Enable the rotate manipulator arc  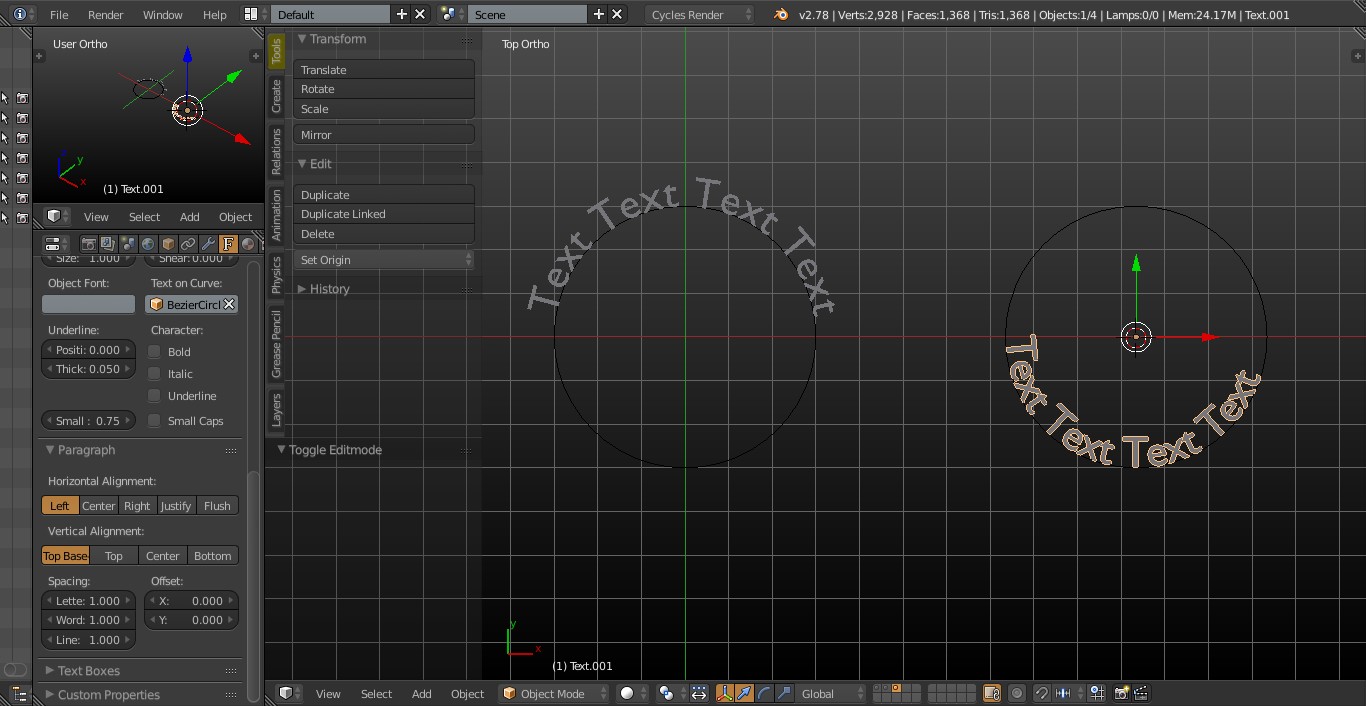[764, 693]
